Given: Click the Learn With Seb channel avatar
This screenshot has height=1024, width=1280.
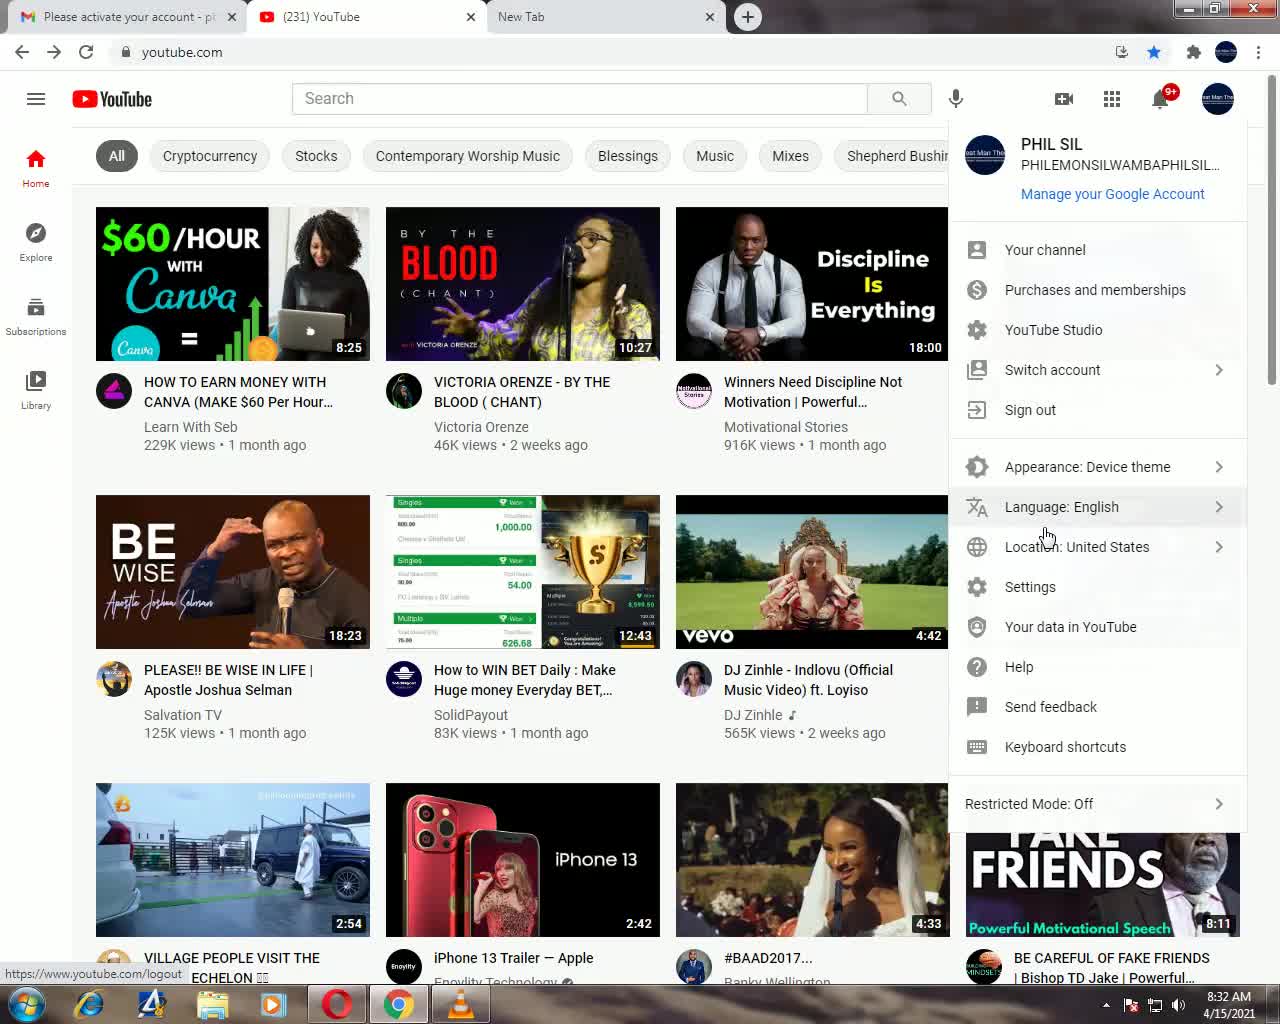Looking at the screenshot, I should click(x=114, y=391).
